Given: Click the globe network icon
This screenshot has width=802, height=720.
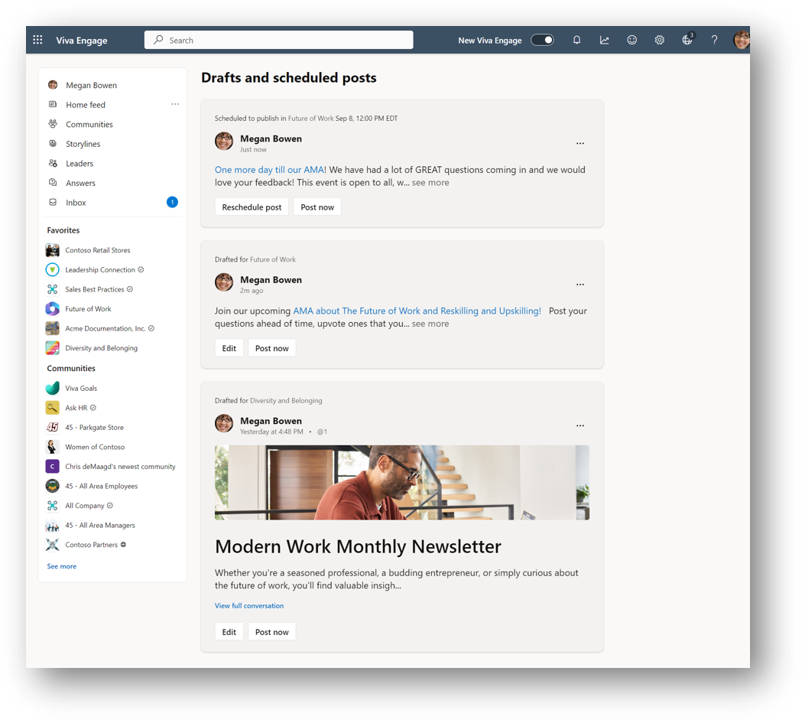Looking at the screenshot, I should click(x=687, y=39).
